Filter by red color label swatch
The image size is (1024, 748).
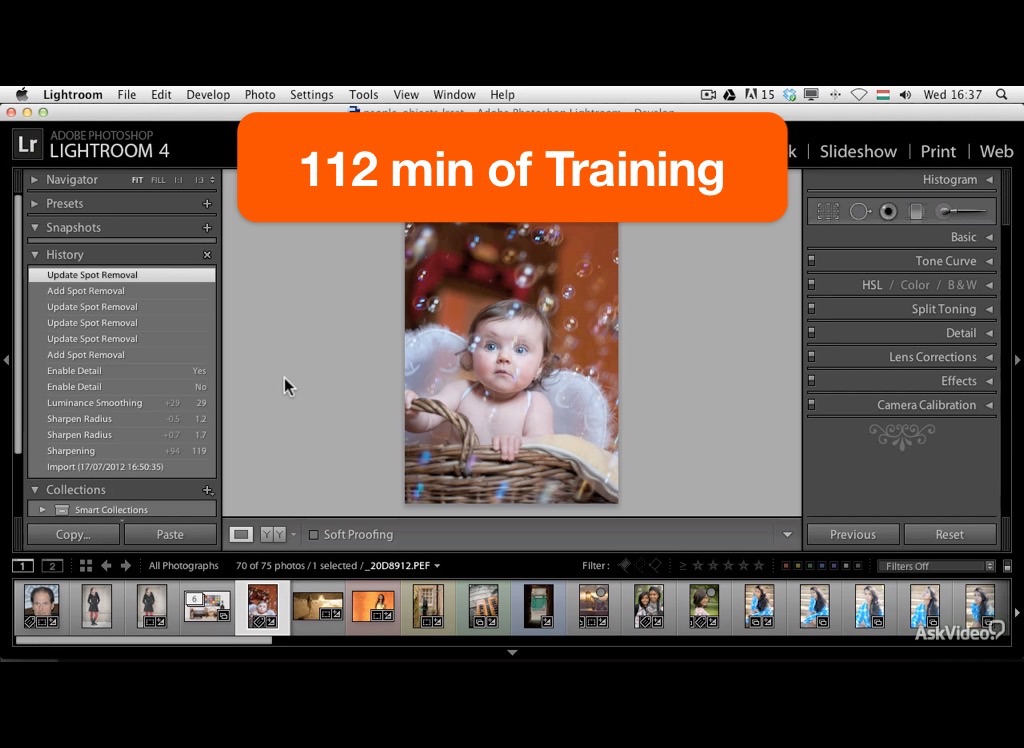tap(786, 566)
